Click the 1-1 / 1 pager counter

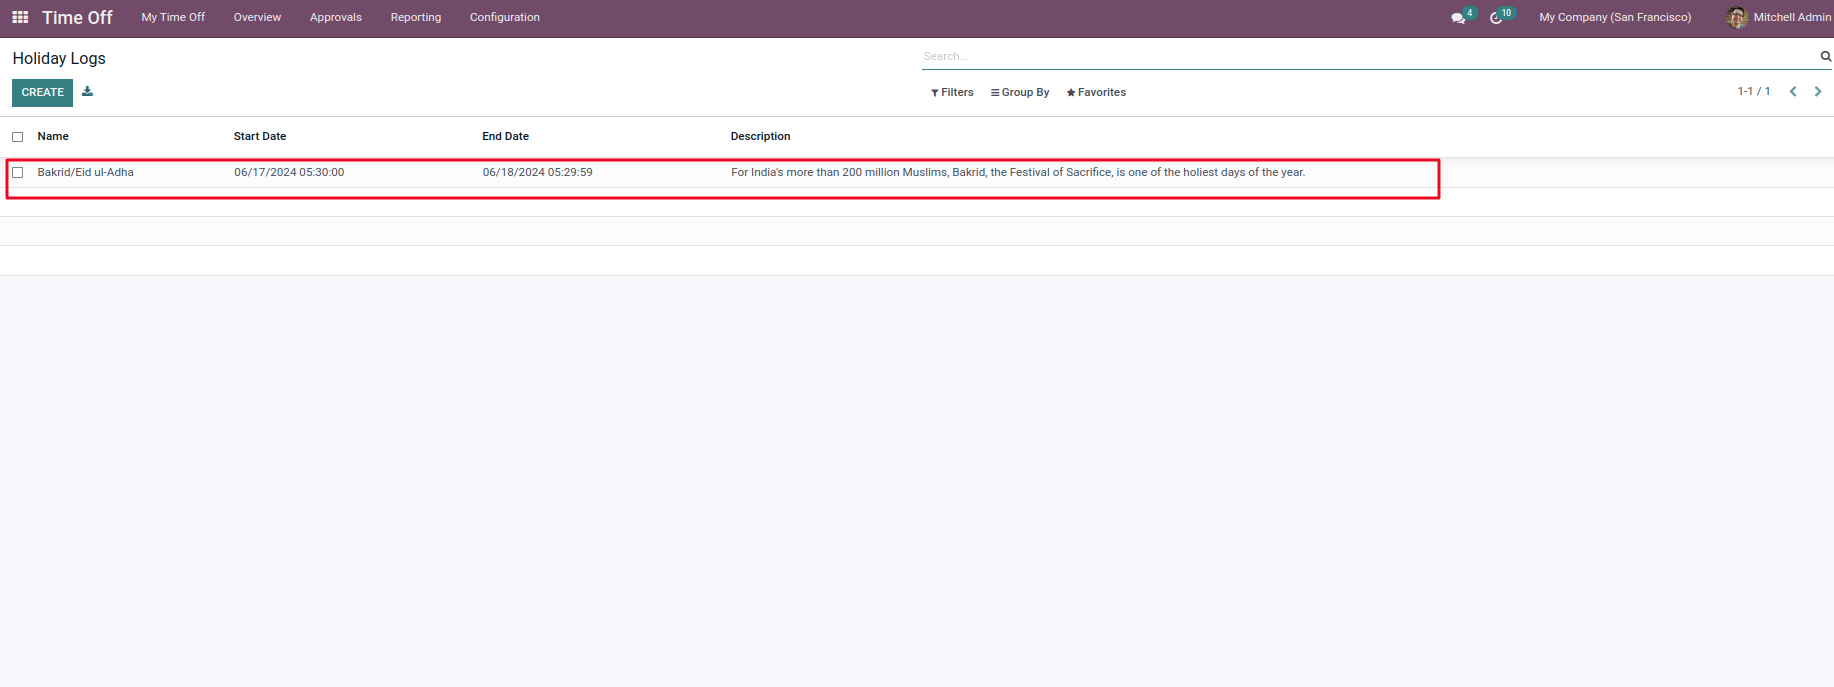[x=1753, y=91]
